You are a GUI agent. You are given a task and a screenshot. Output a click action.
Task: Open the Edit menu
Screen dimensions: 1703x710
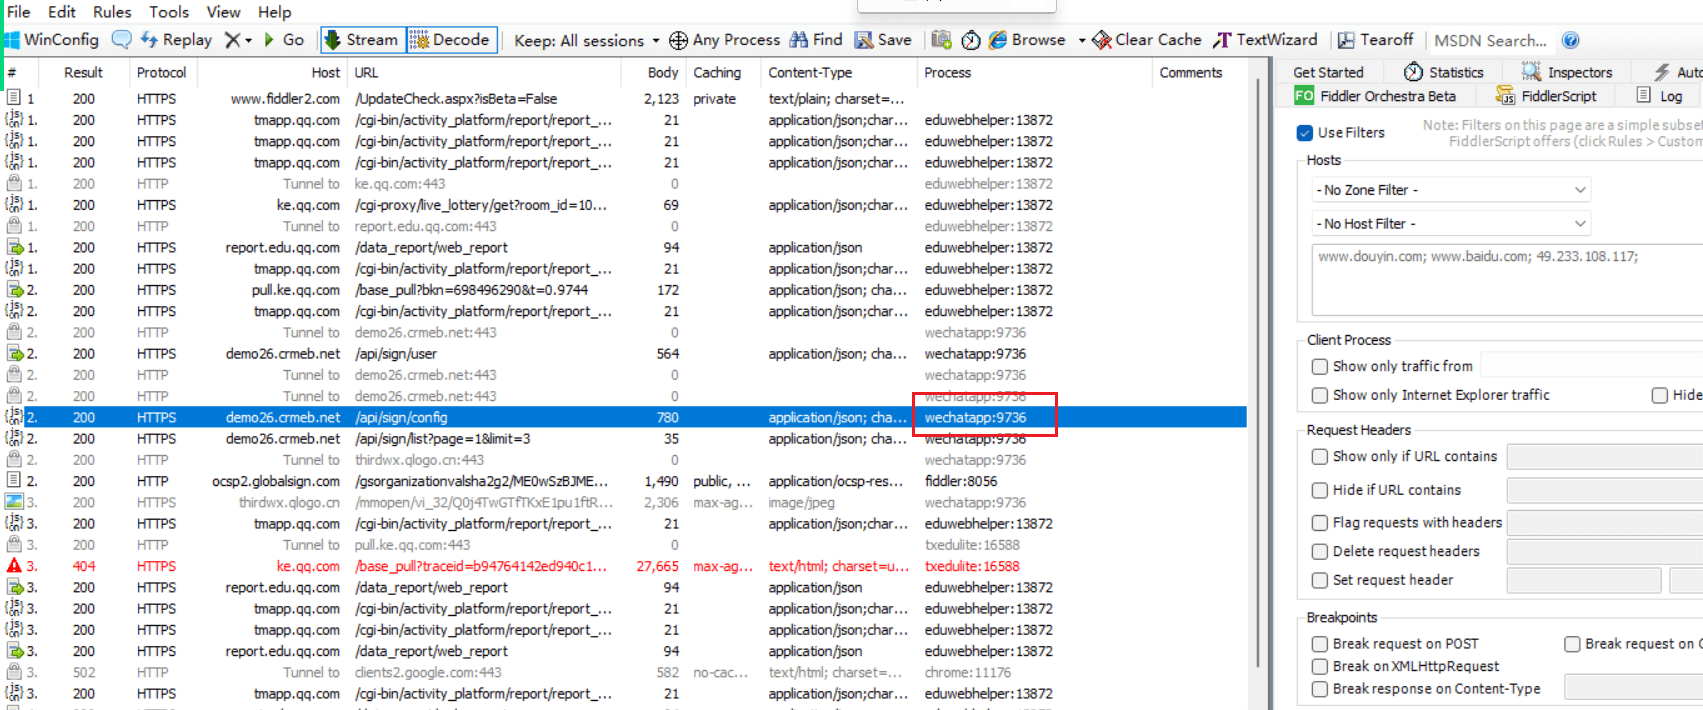(x=62, y=12)
